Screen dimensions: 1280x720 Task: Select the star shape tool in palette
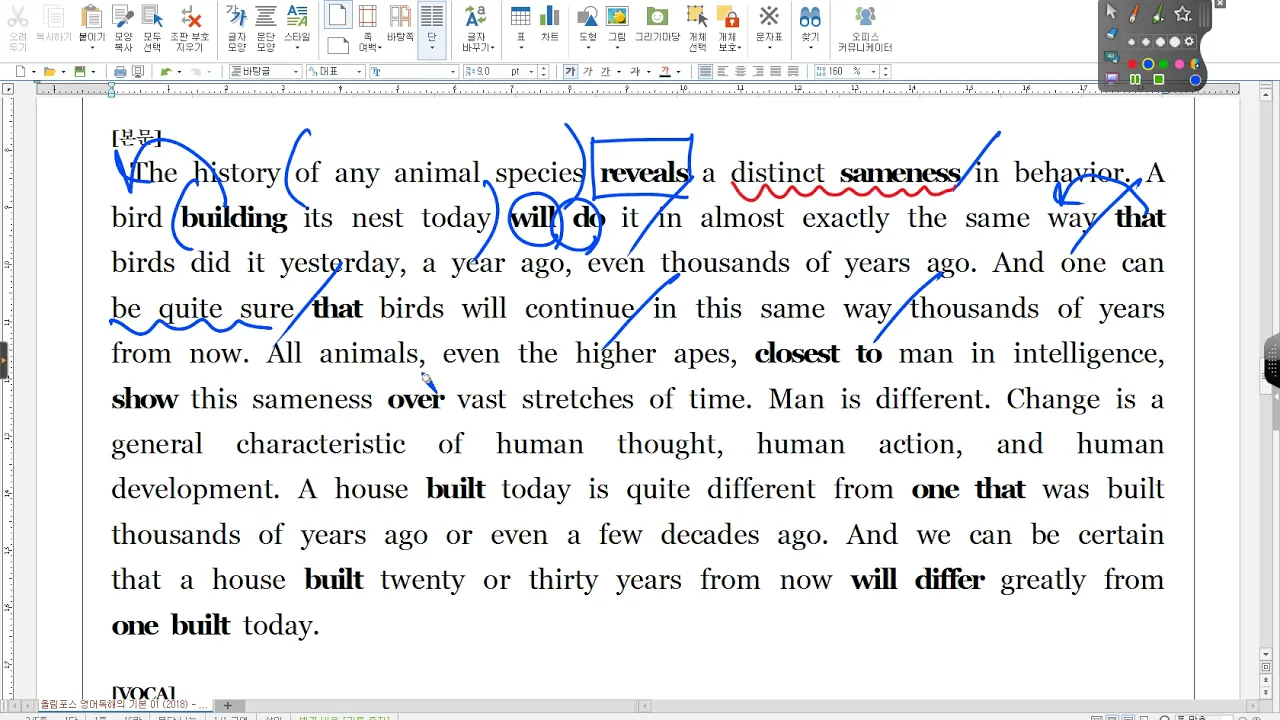[x=1183, y=13]
